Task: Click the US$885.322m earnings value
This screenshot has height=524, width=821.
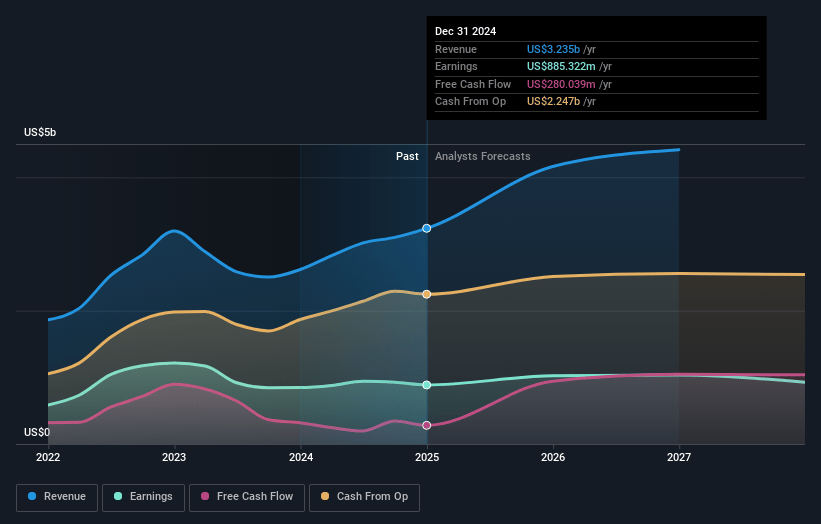Action: click(561, 66)
